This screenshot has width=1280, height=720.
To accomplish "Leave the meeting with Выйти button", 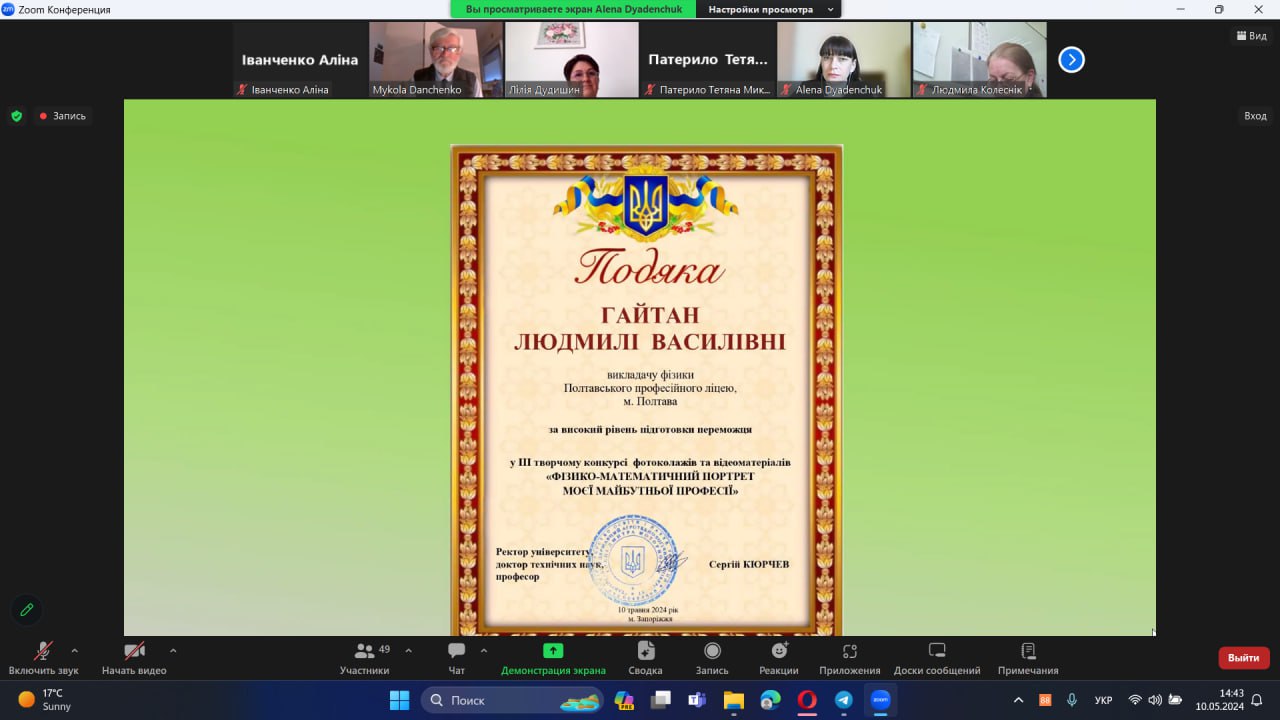I will 1244,658.
